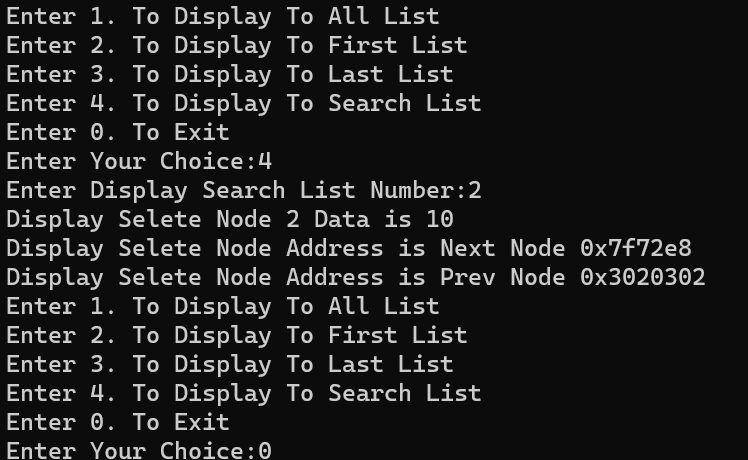Click the Next Node address 0x7f72e8

tap(636, 248)
